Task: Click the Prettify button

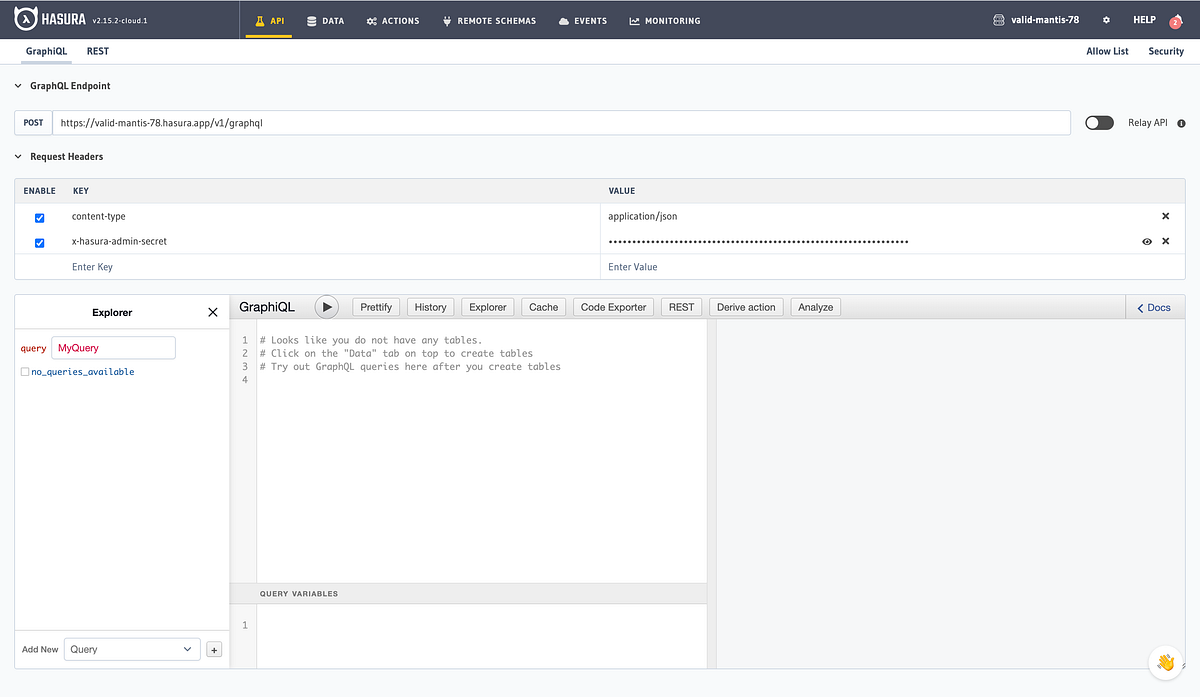Action: pos(375,307)
